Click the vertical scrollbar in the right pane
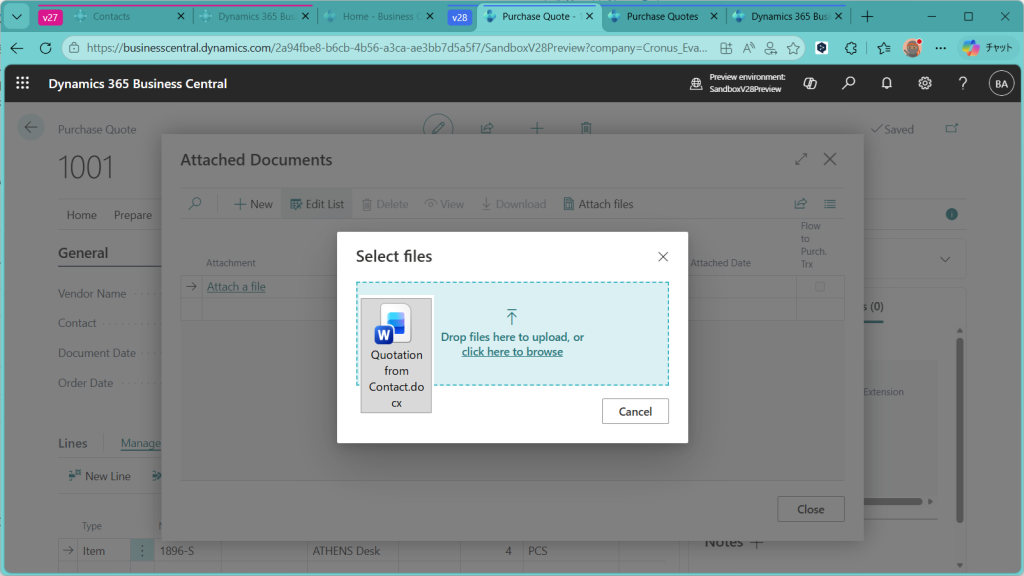 tap(959, 420)
